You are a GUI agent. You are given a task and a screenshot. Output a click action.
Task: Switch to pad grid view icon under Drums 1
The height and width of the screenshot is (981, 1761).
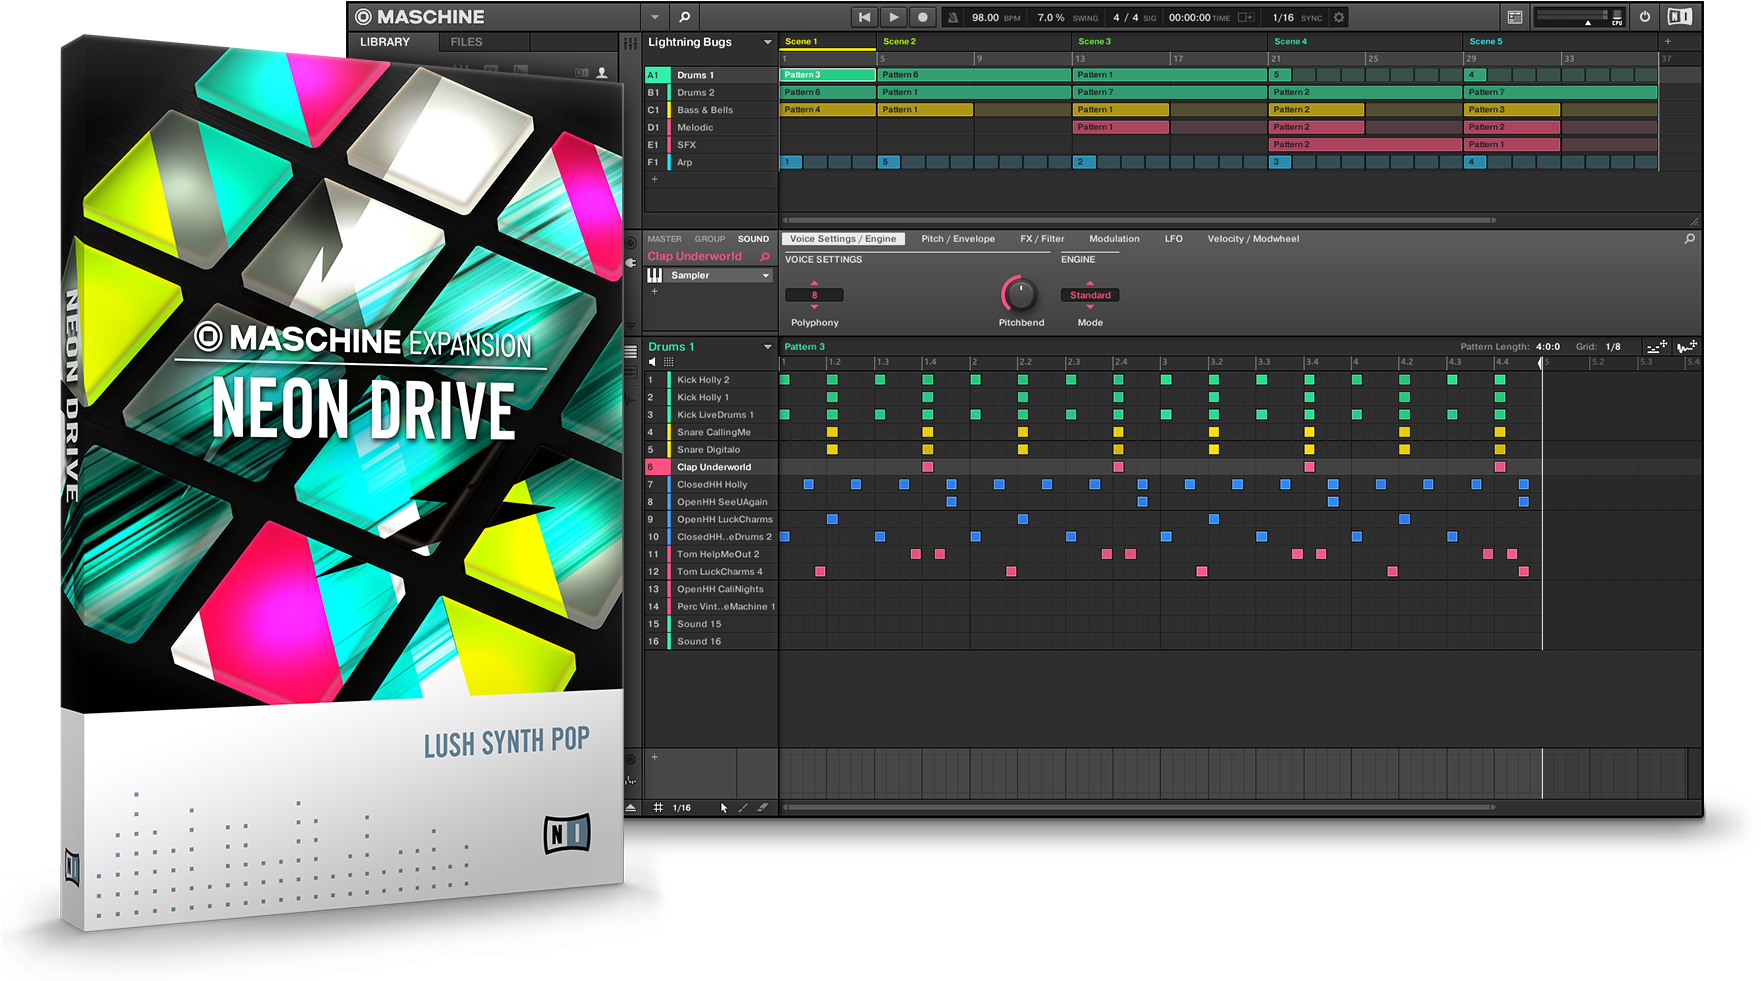[669, 362]
